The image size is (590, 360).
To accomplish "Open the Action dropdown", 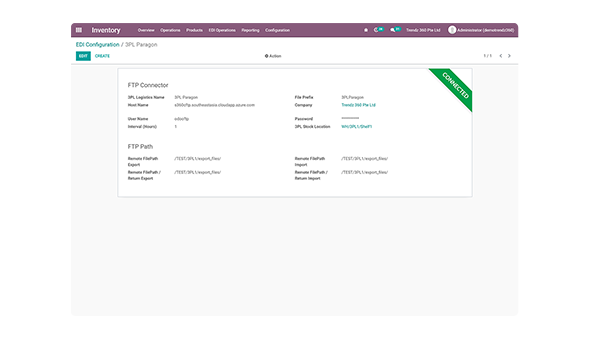I will click(273, 56).
